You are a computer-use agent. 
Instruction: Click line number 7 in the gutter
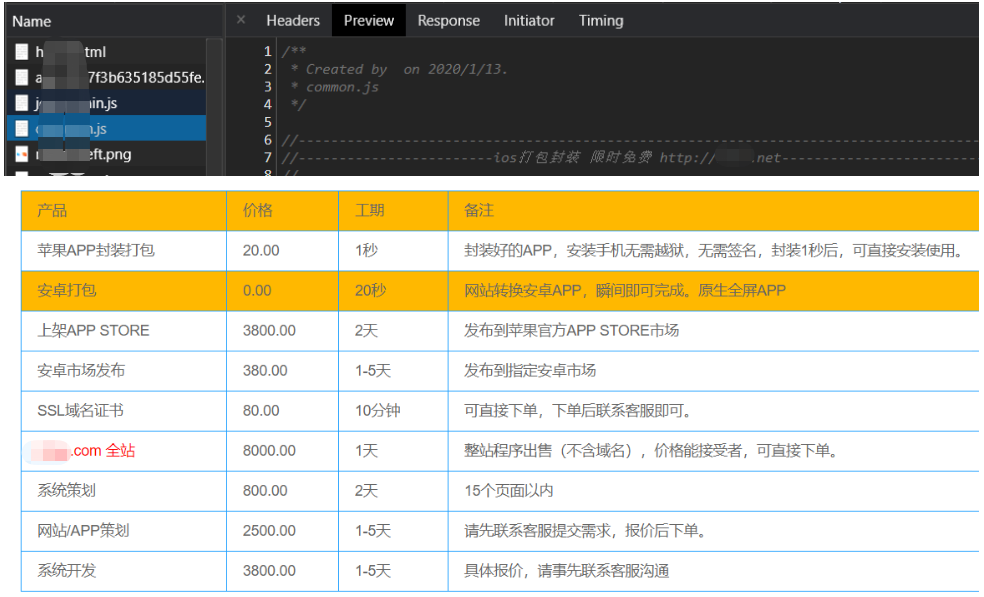coord(267,157)
